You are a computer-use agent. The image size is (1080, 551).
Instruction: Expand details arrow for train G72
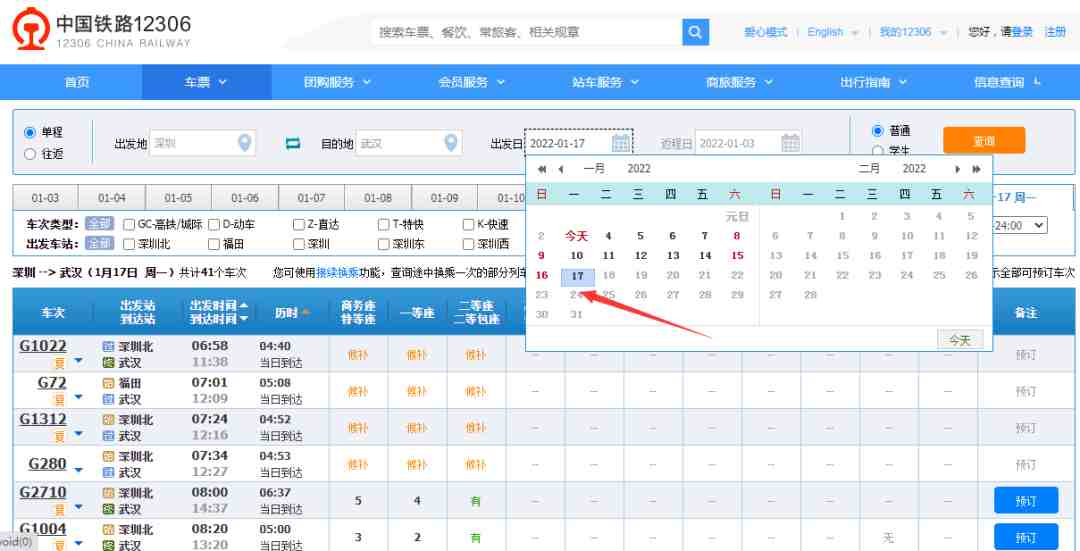pyautogui.click(x=79, y=400)
